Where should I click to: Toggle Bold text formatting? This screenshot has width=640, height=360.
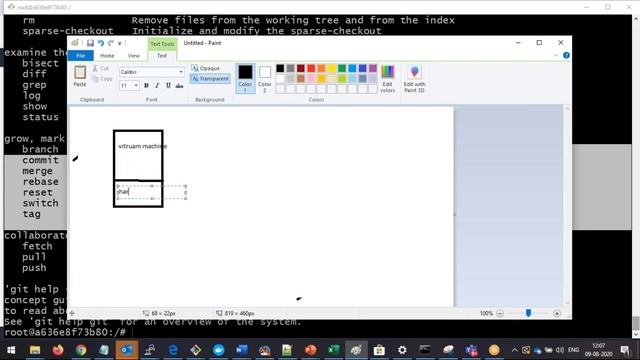[x=146, y=85]
